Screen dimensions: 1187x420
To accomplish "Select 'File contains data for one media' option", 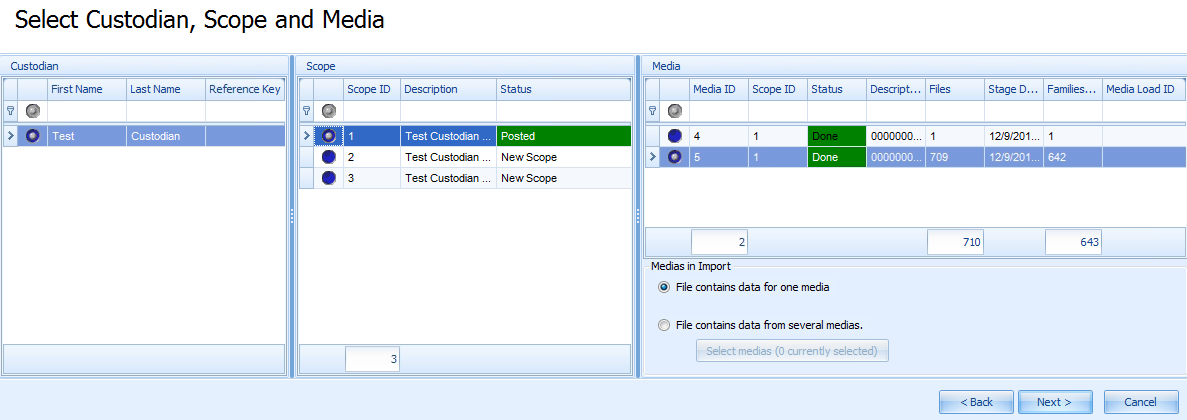I will (x=664, y=288).
